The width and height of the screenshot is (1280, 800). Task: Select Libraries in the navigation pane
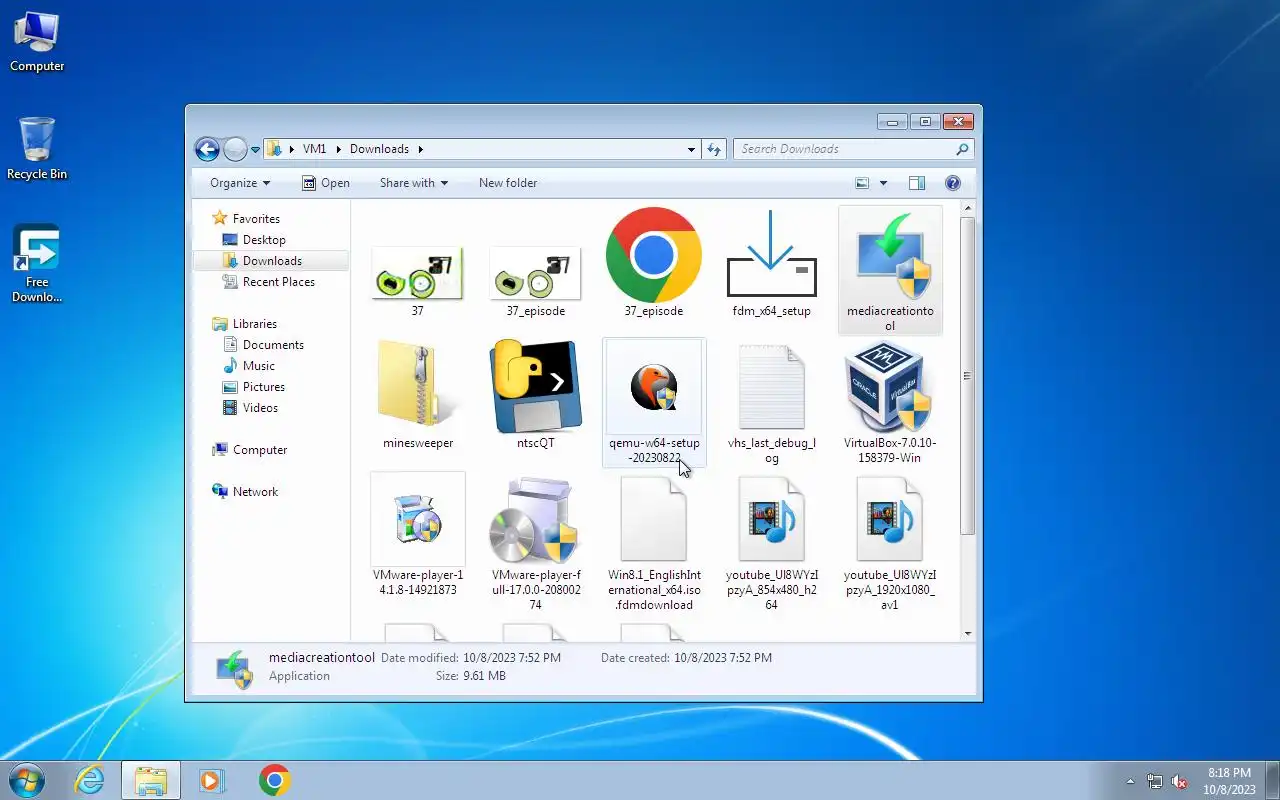click(x=255, y=324)
